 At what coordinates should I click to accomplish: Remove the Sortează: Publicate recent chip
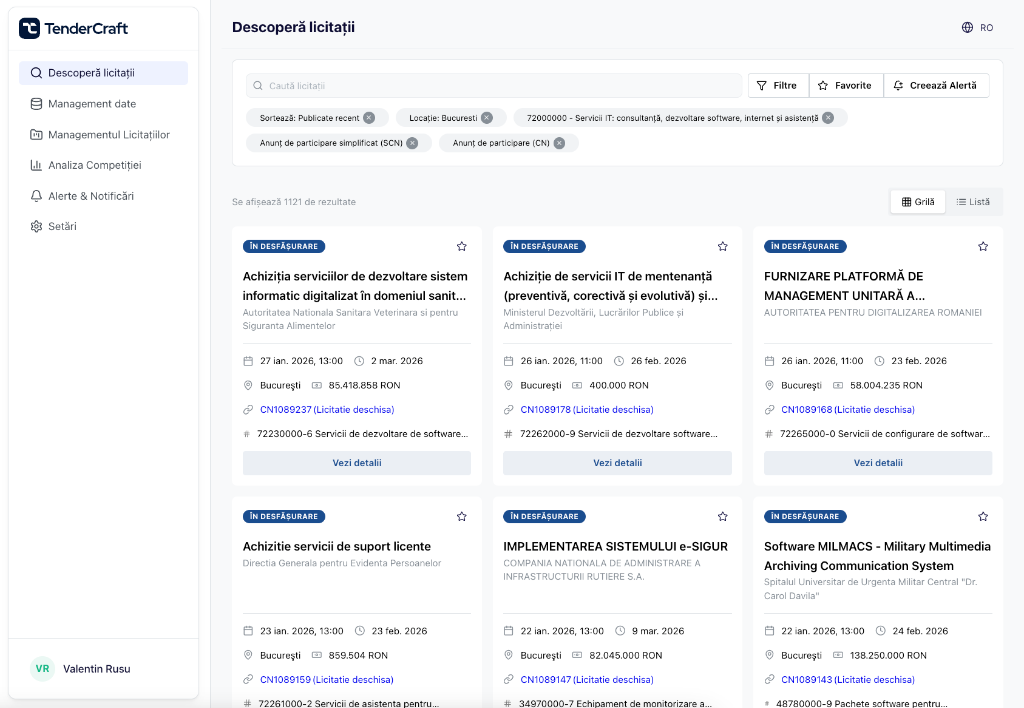(x=369, y=118)
